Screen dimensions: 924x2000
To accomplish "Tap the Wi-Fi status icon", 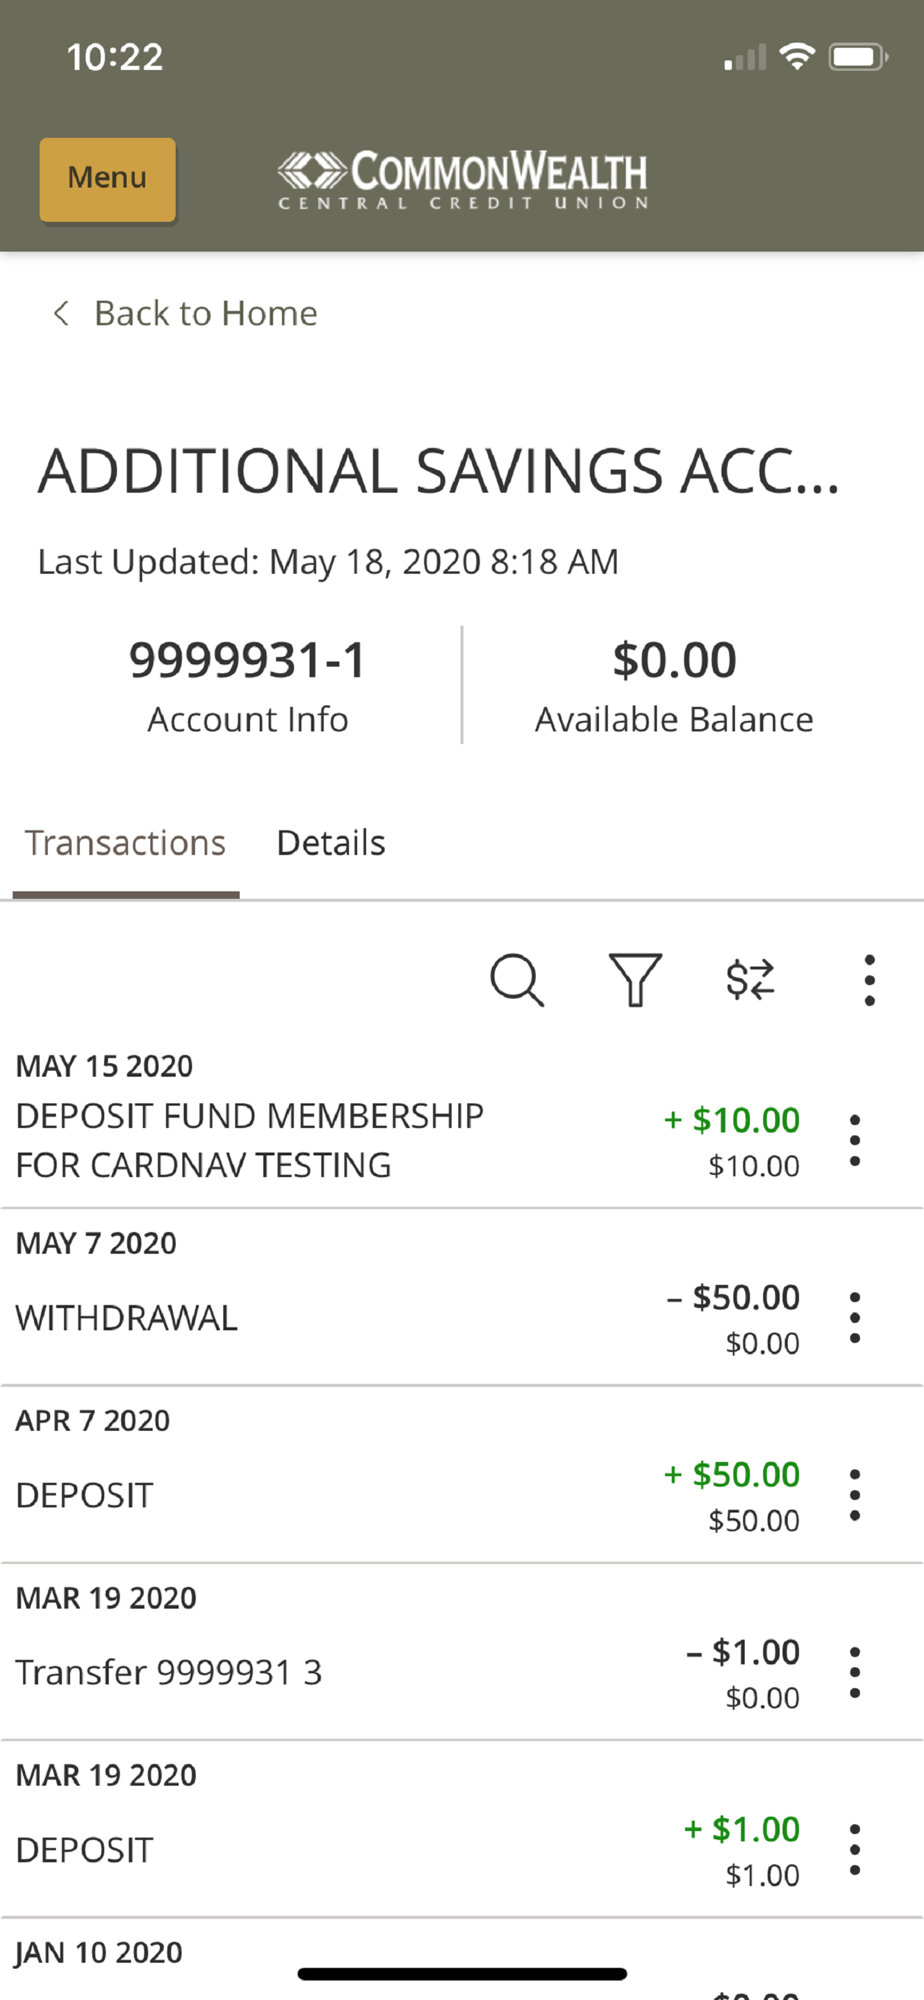I will [x=797, y=57].
